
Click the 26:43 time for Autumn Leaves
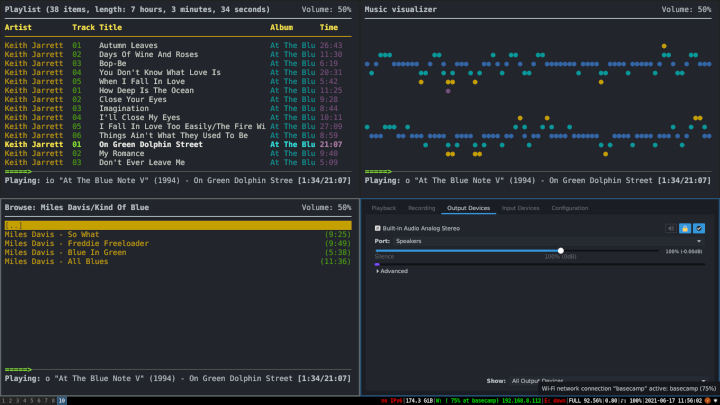coord(331,45)
